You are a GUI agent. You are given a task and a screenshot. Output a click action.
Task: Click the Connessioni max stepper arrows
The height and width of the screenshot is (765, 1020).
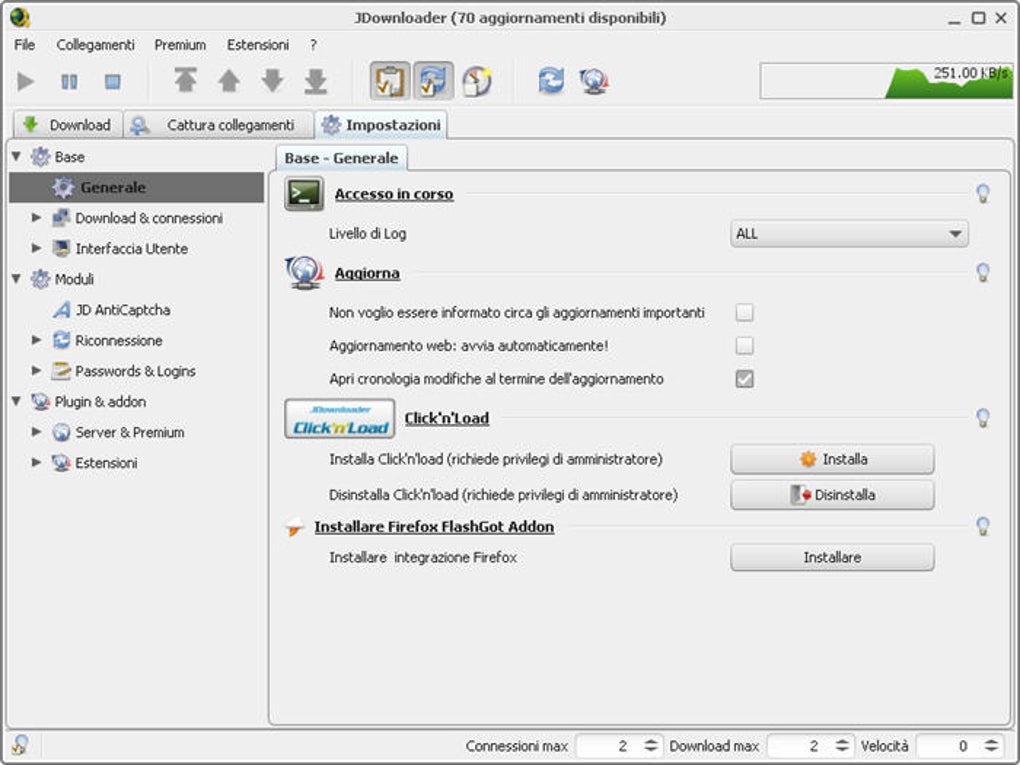(651, 745)
